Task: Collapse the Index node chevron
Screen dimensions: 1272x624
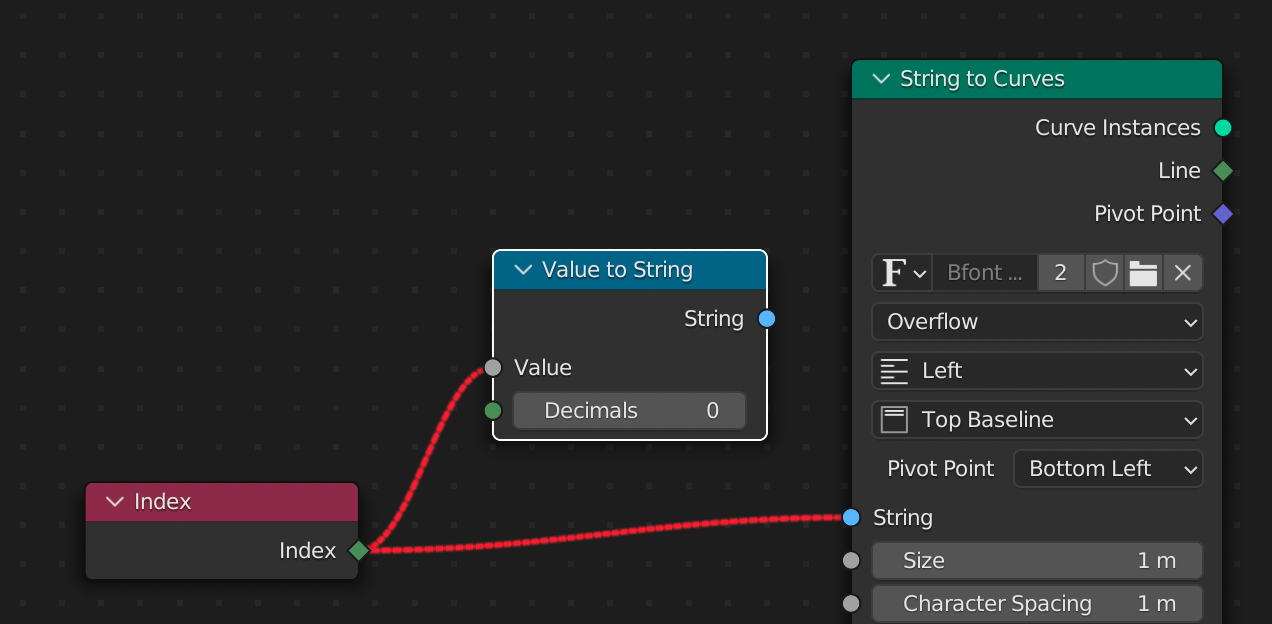Action: tap(115, 502)
